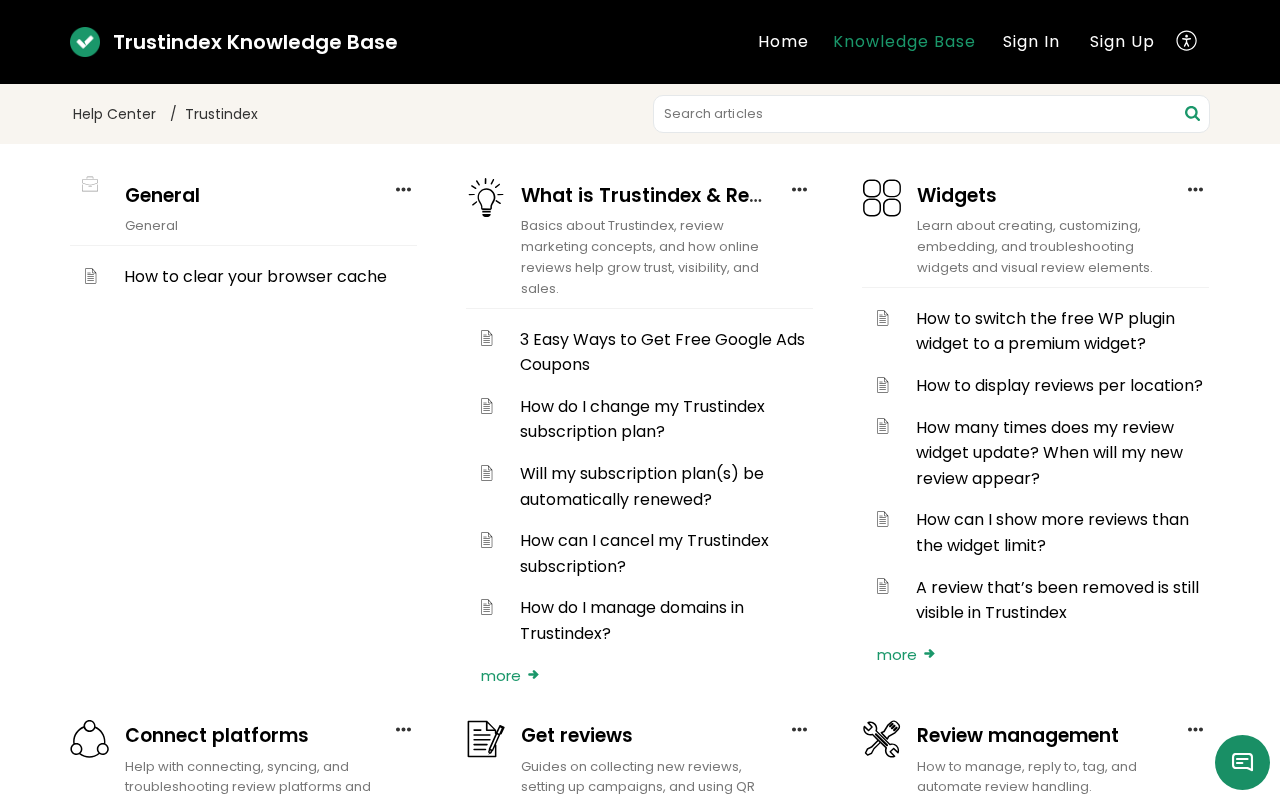The image size is (1280, 800).
Task: Open the live chat bubble button
Action: (1242, 762)
